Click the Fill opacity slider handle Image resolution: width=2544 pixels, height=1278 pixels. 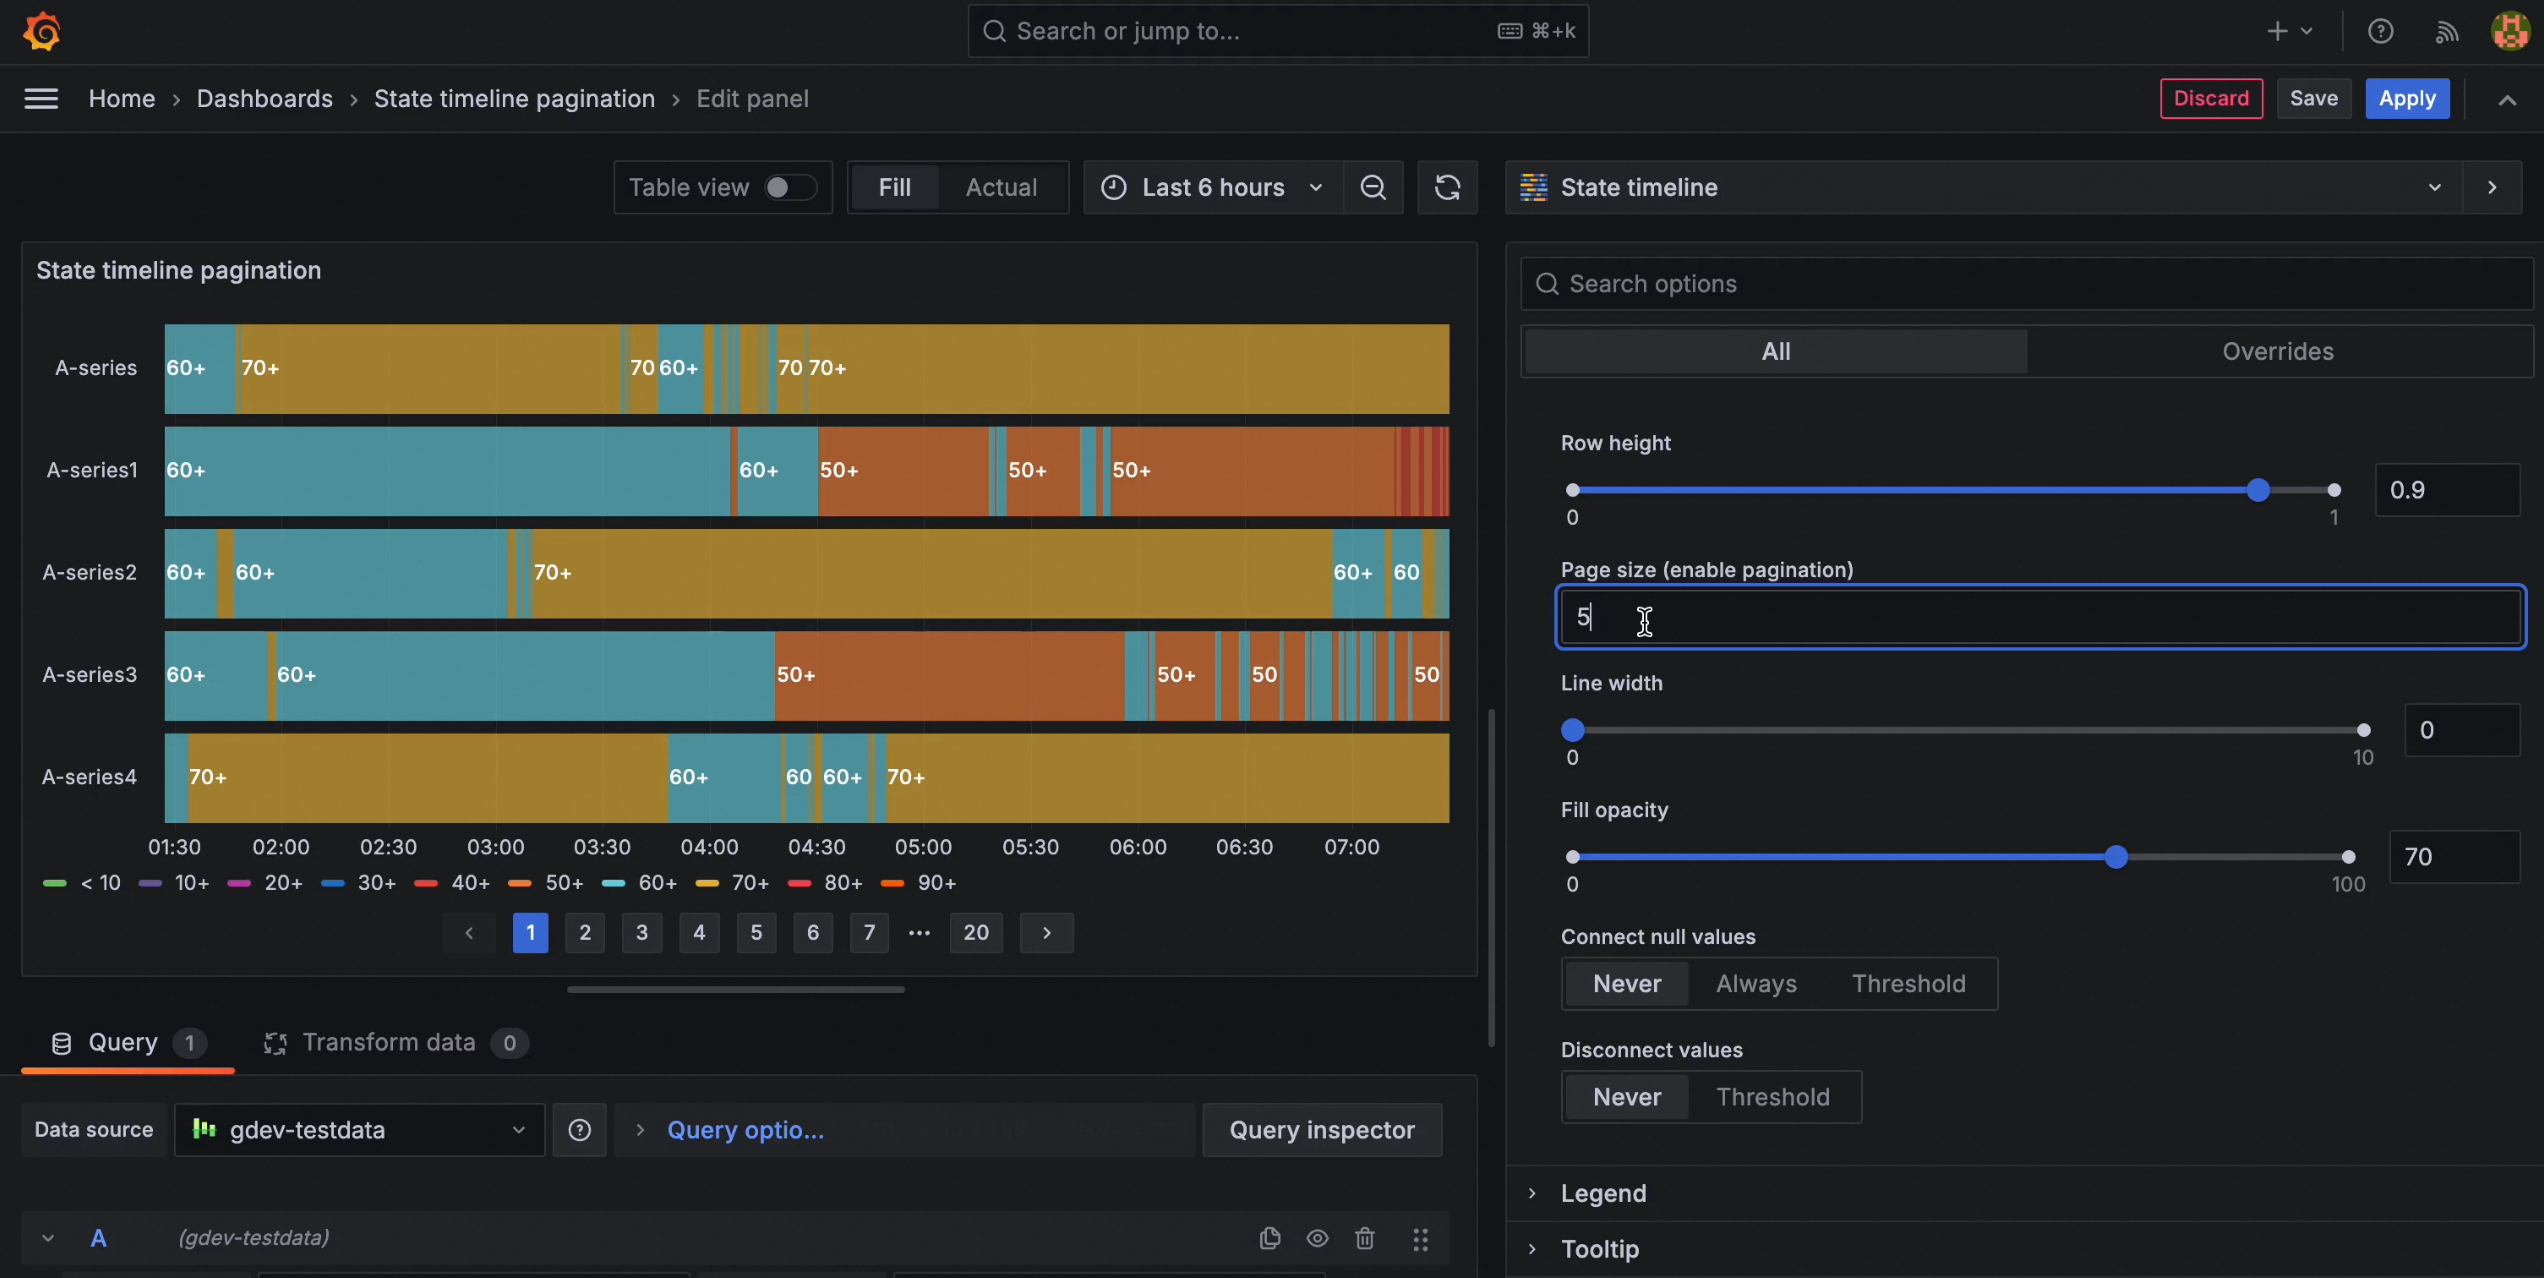[x=2115, y=857]
